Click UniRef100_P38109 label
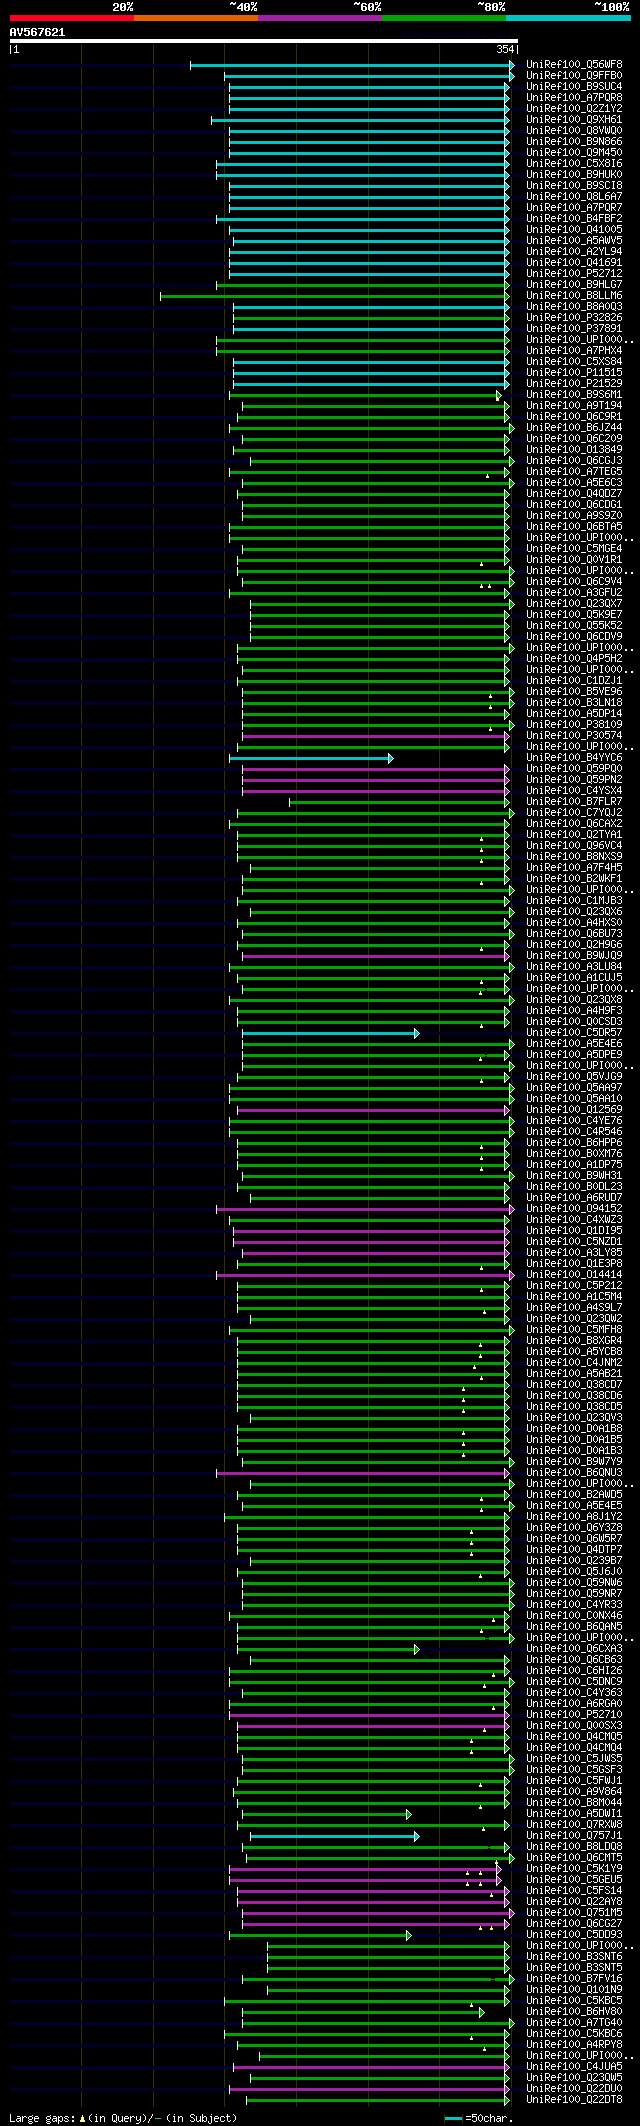 (x=574, y=725)
